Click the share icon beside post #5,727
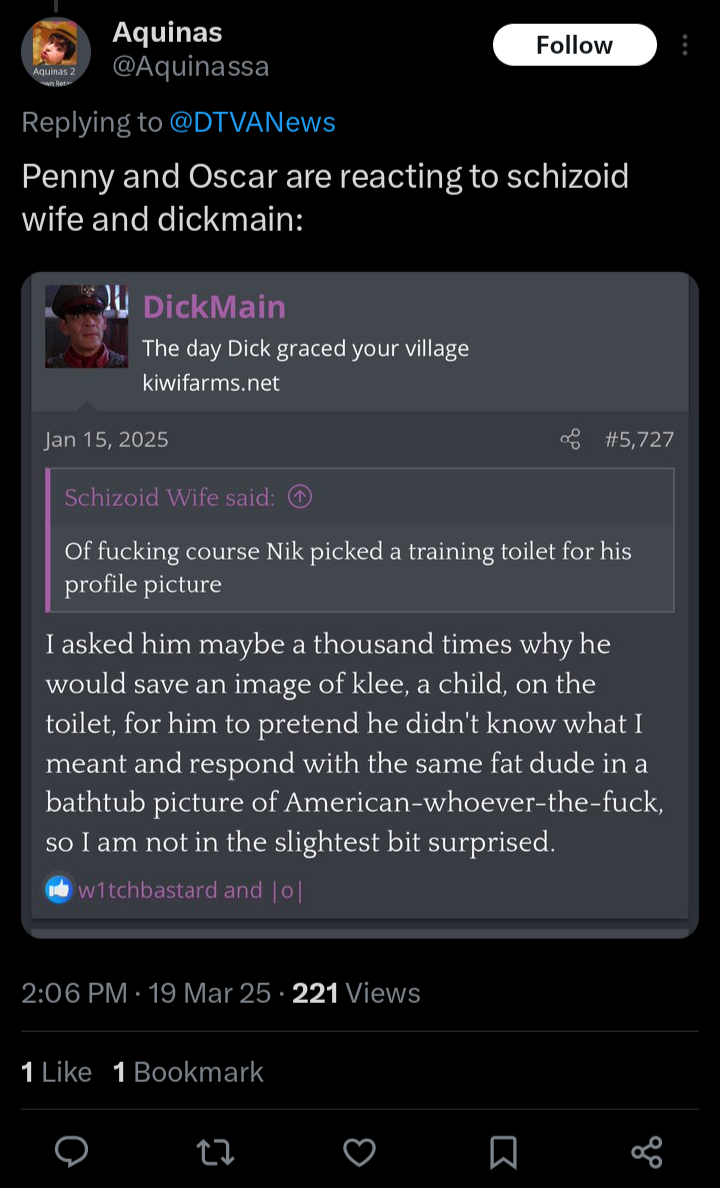The width and height of the screenshot is (720, 1188). coord(570,439)
